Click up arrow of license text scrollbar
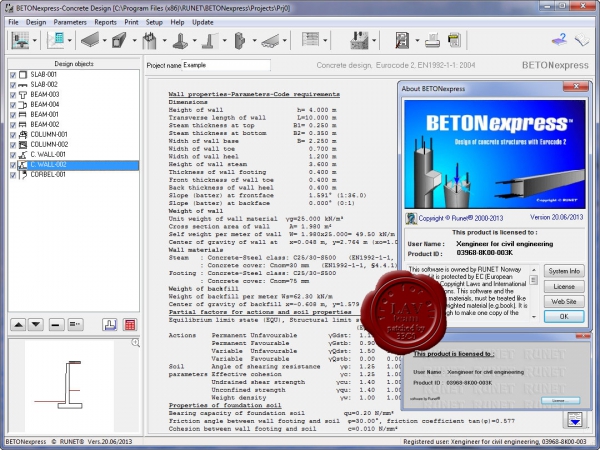 click(x=534, y=270)
